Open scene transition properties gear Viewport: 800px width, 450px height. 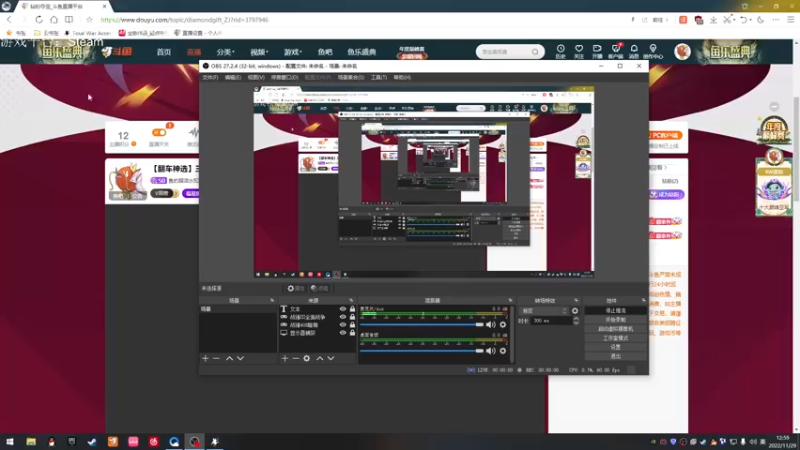575,311
